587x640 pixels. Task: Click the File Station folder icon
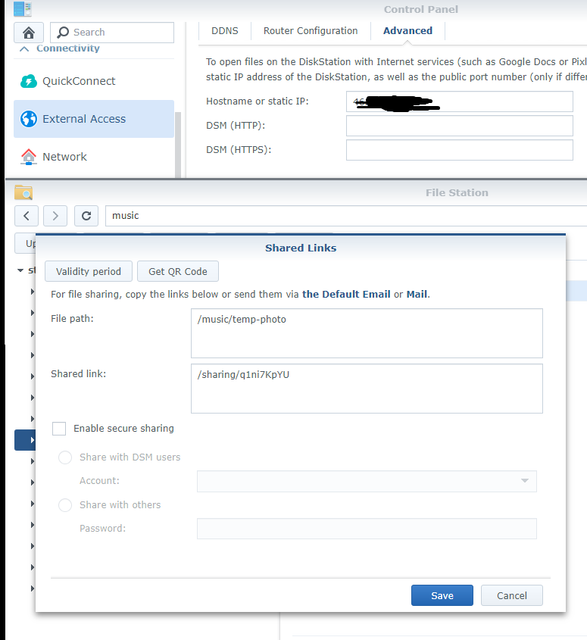23,192
